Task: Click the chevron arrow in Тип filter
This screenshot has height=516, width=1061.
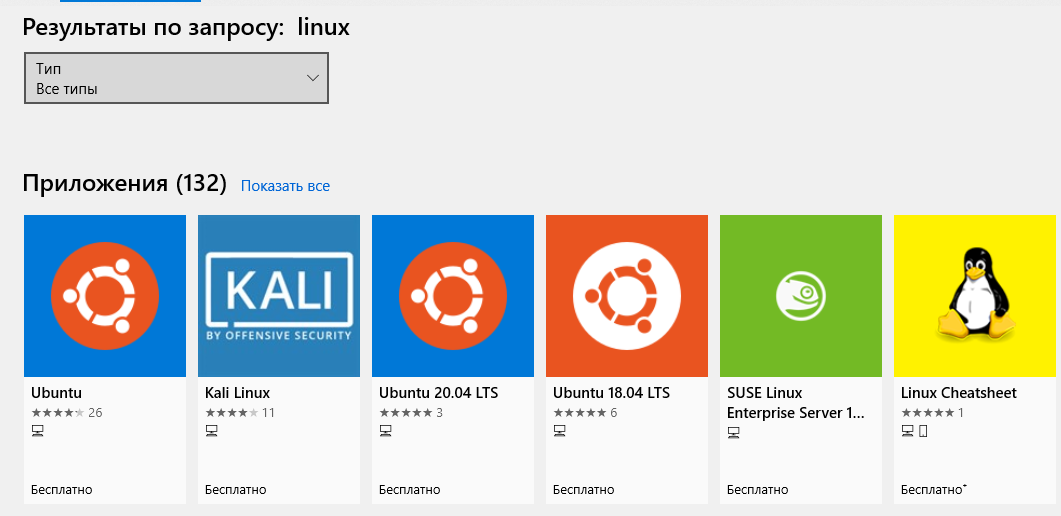Action: pyautogui.click(x=313, y=78)
